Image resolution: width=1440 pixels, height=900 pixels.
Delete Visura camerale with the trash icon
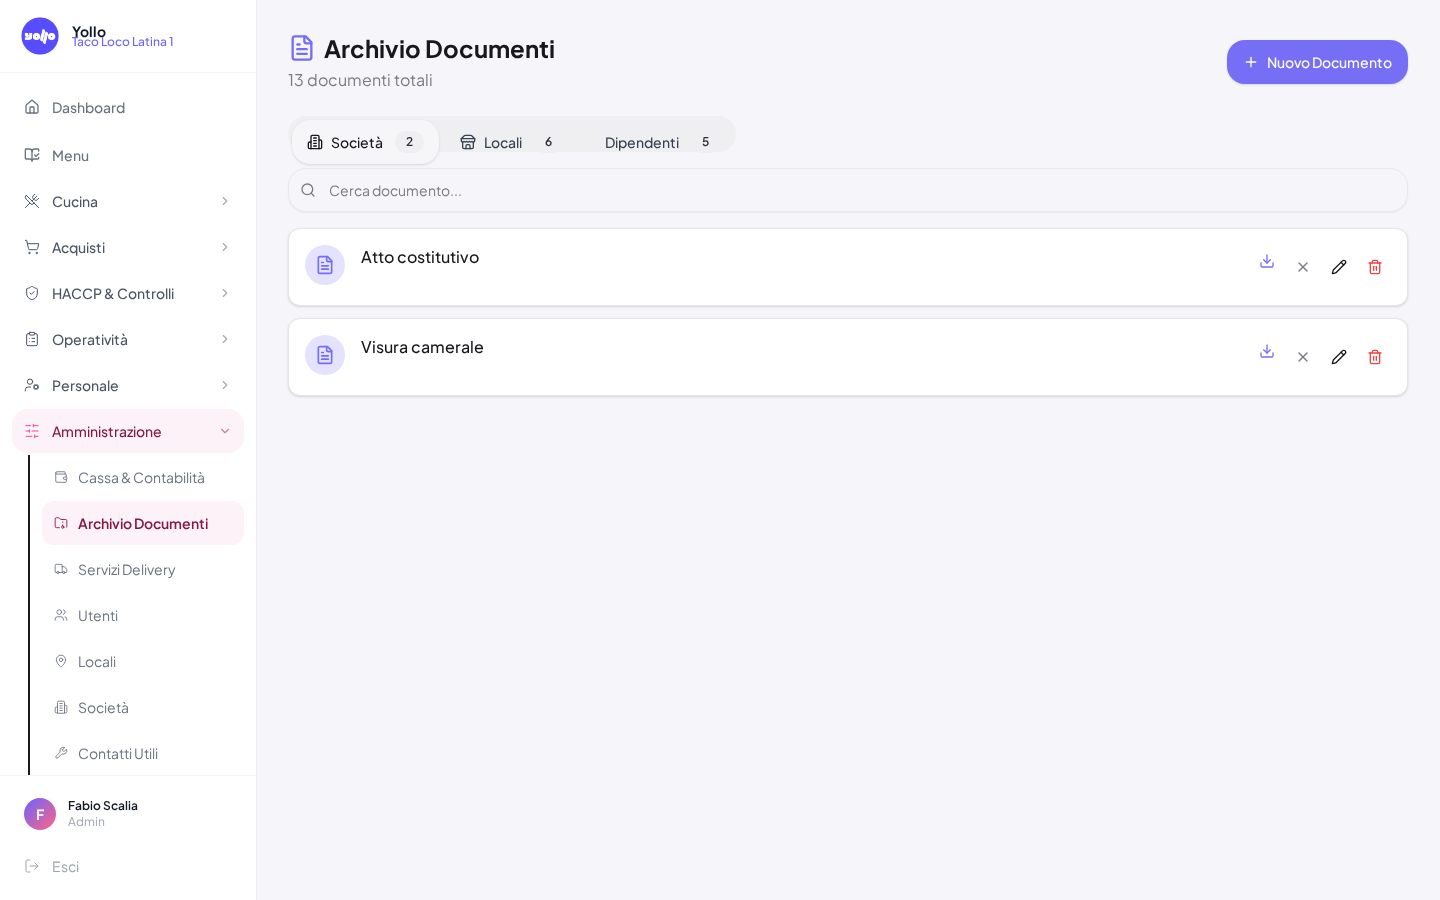1375,357
